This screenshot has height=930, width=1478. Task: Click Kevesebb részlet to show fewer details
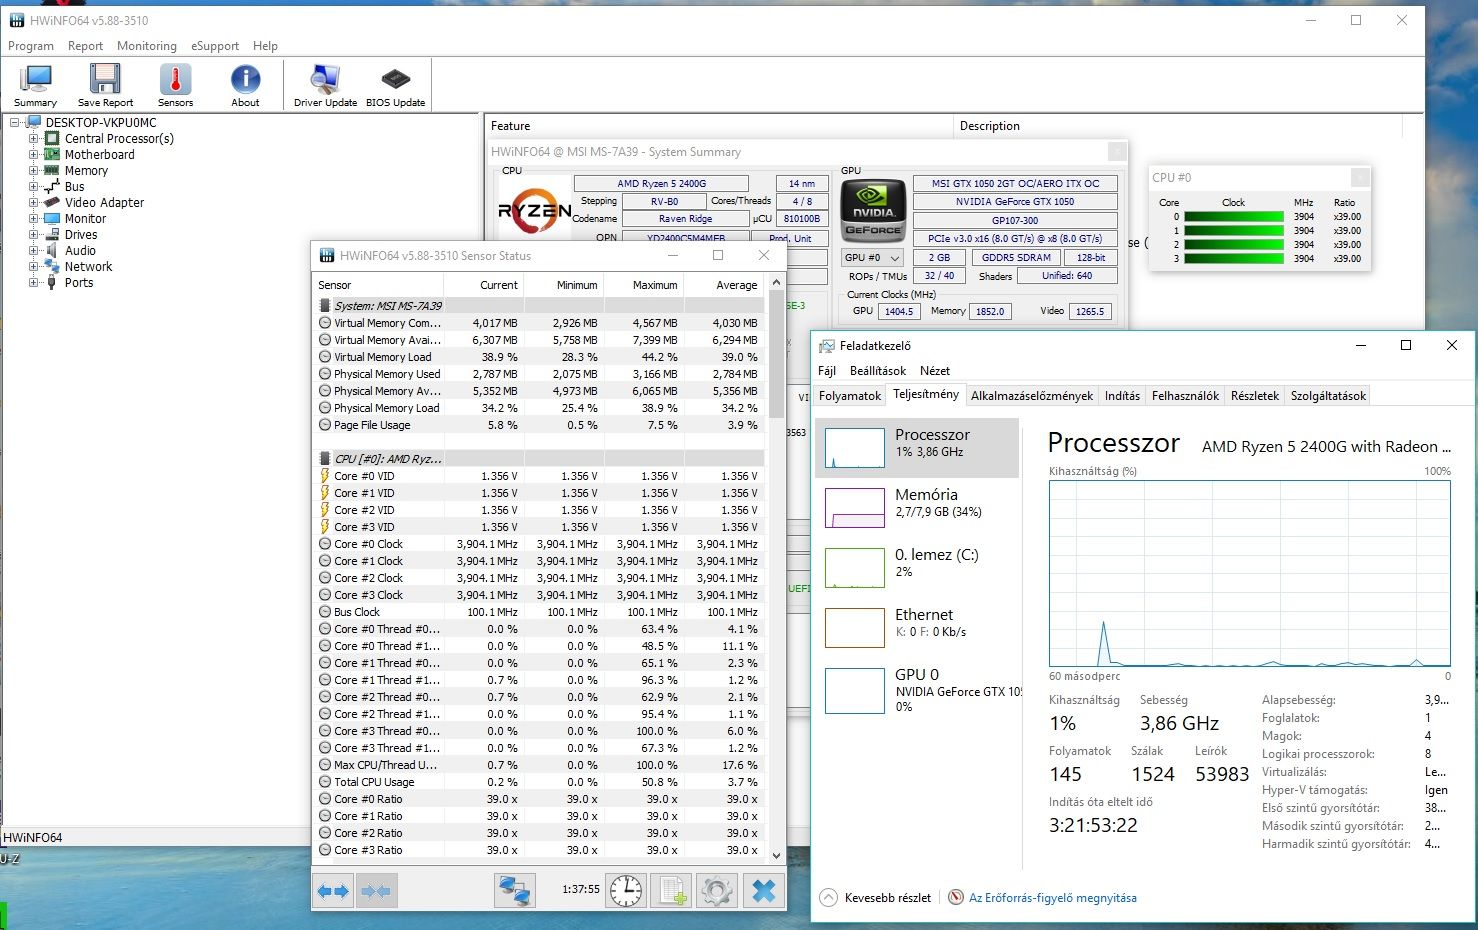pos(888,898)
